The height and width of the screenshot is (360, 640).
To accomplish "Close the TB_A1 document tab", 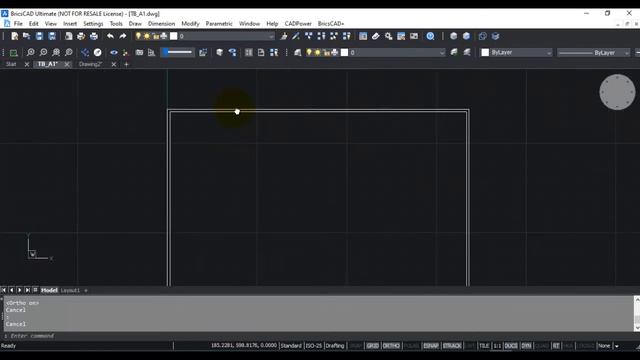I will [x=67, y=64].
